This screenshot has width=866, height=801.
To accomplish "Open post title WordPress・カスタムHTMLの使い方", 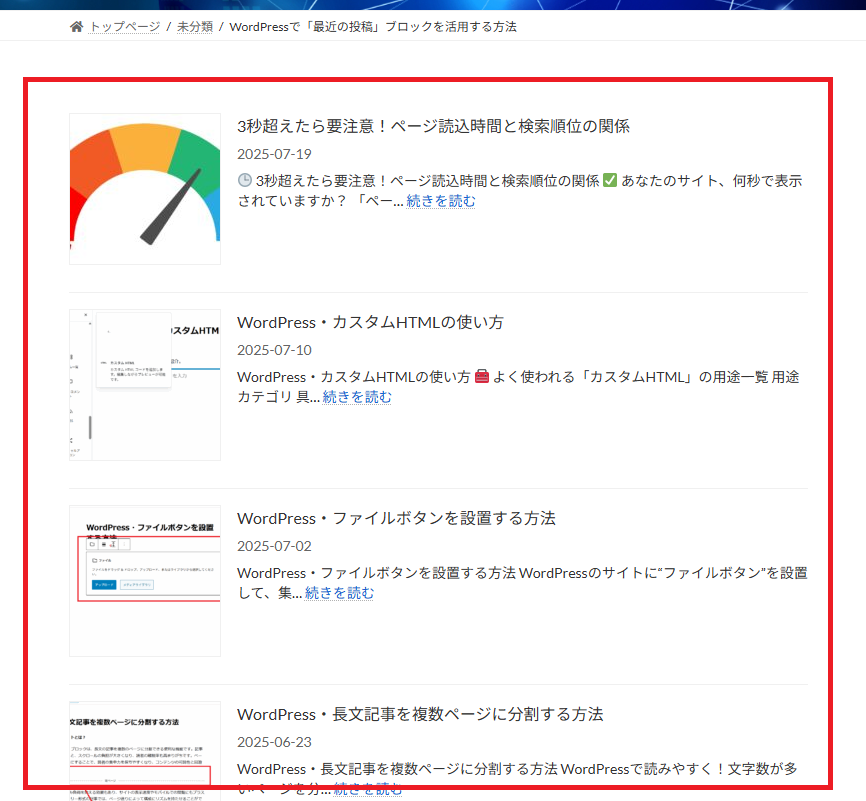I will [371, 322].
